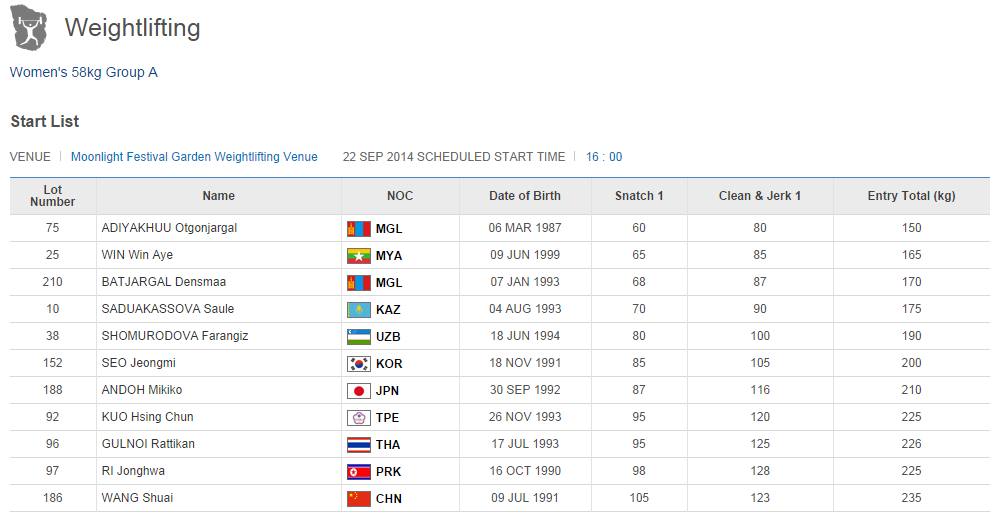Viewport: 1006px width, 519px height.
Task: Open Moonlight Festival Garden Weightlifting Venue link
Action: pos(194,157)
